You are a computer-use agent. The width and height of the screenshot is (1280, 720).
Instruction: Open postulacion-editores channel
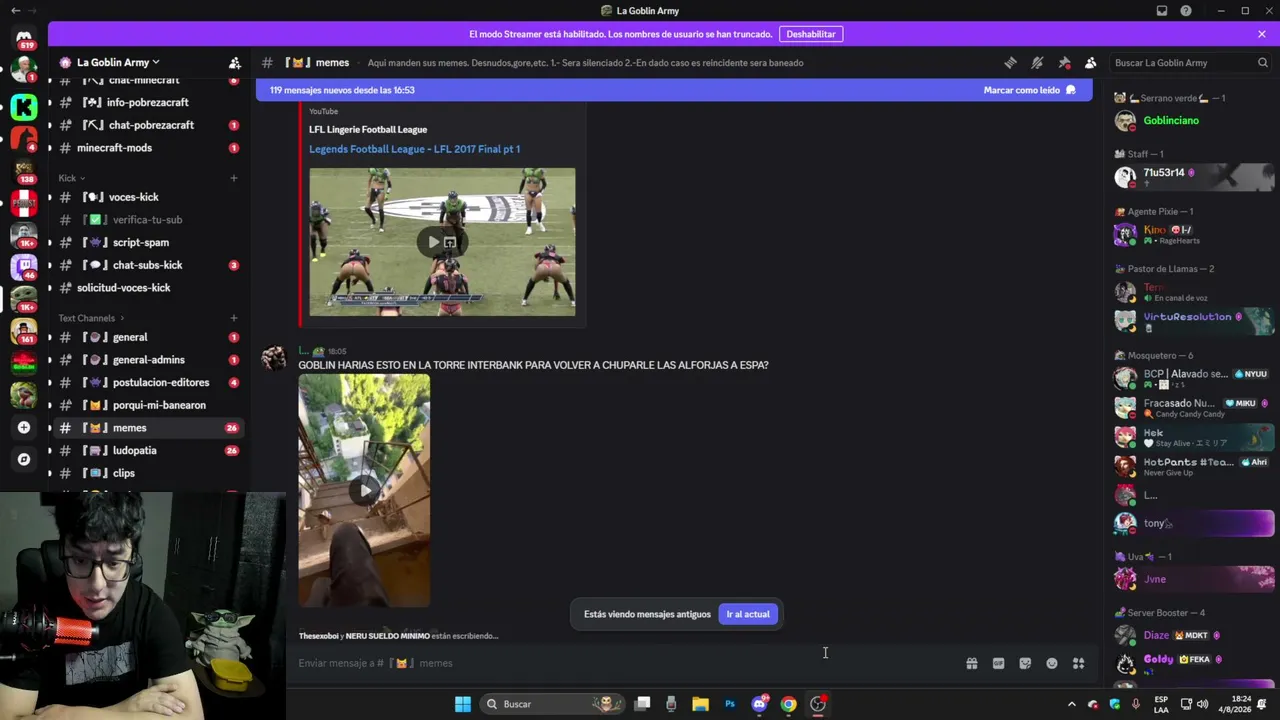(x=147, y=382)
